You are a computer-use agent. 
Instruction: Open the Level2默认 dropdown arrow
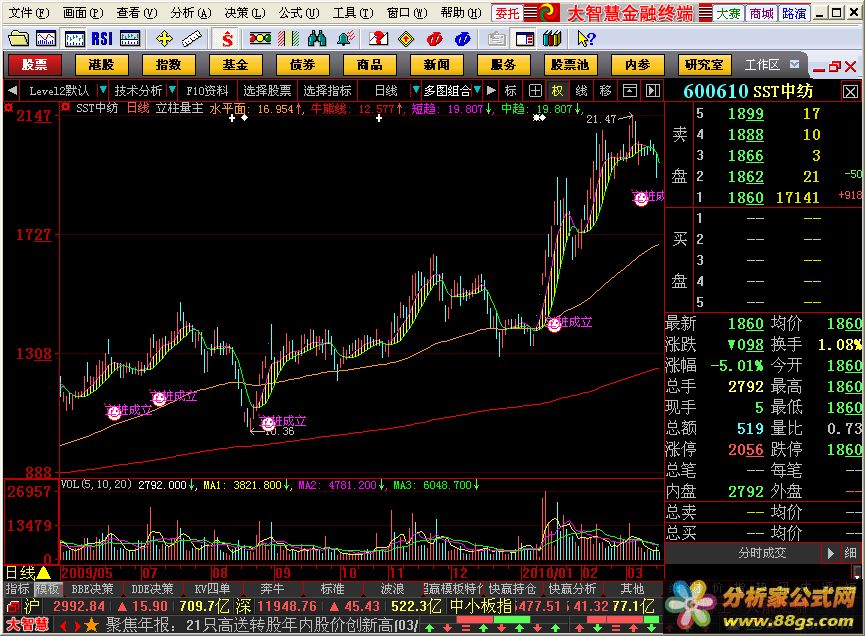pos(102,90)
